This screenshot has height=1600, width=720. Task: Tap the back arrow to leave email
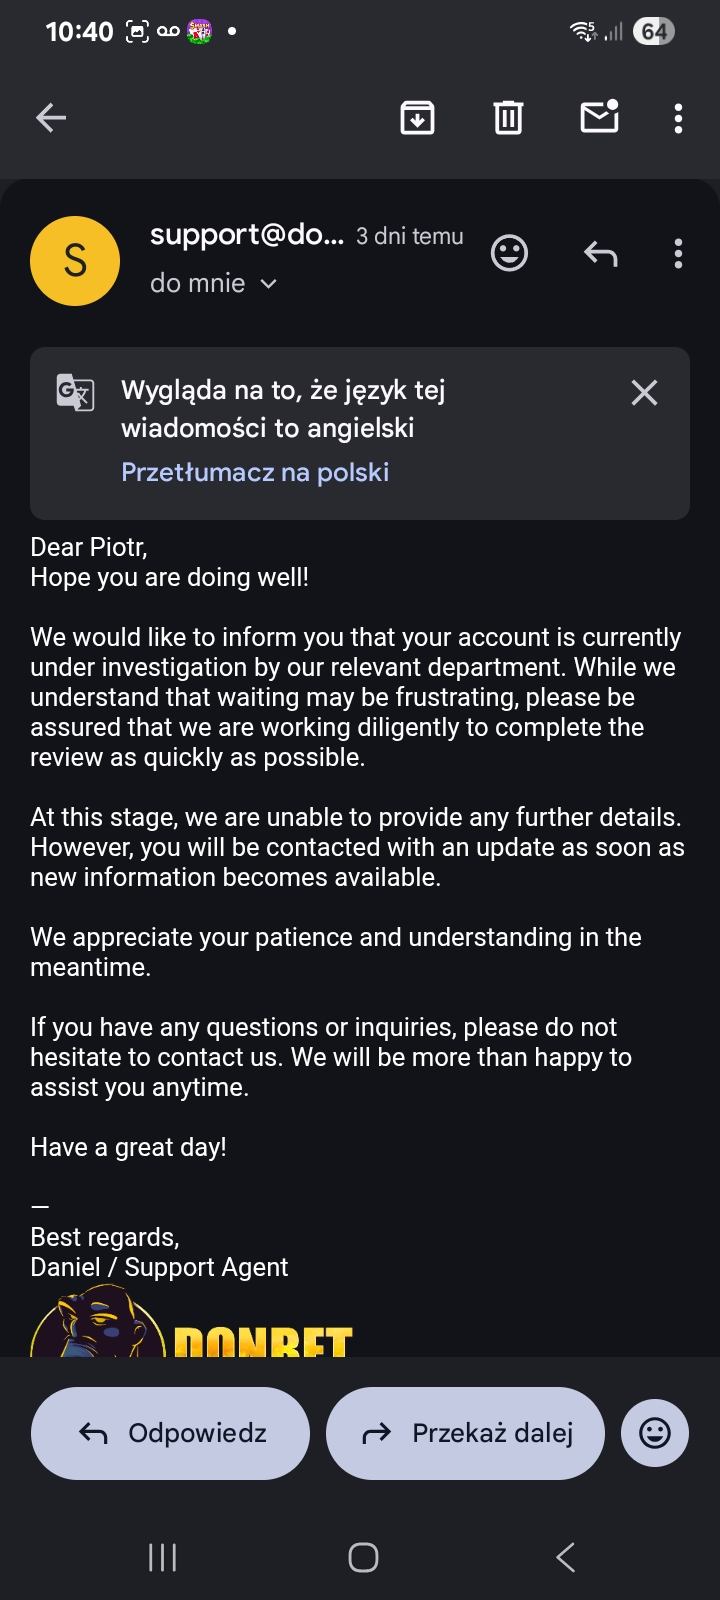51,118
